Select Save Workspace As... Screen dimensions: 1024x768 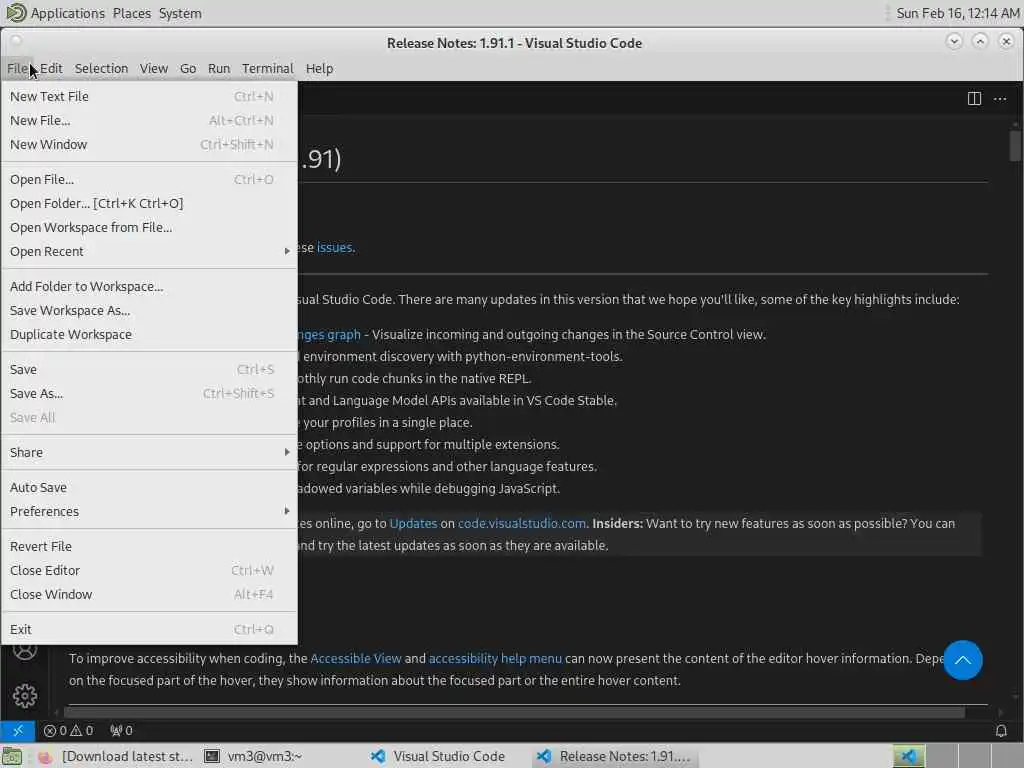pyautogui.click(x=150, y=310)
